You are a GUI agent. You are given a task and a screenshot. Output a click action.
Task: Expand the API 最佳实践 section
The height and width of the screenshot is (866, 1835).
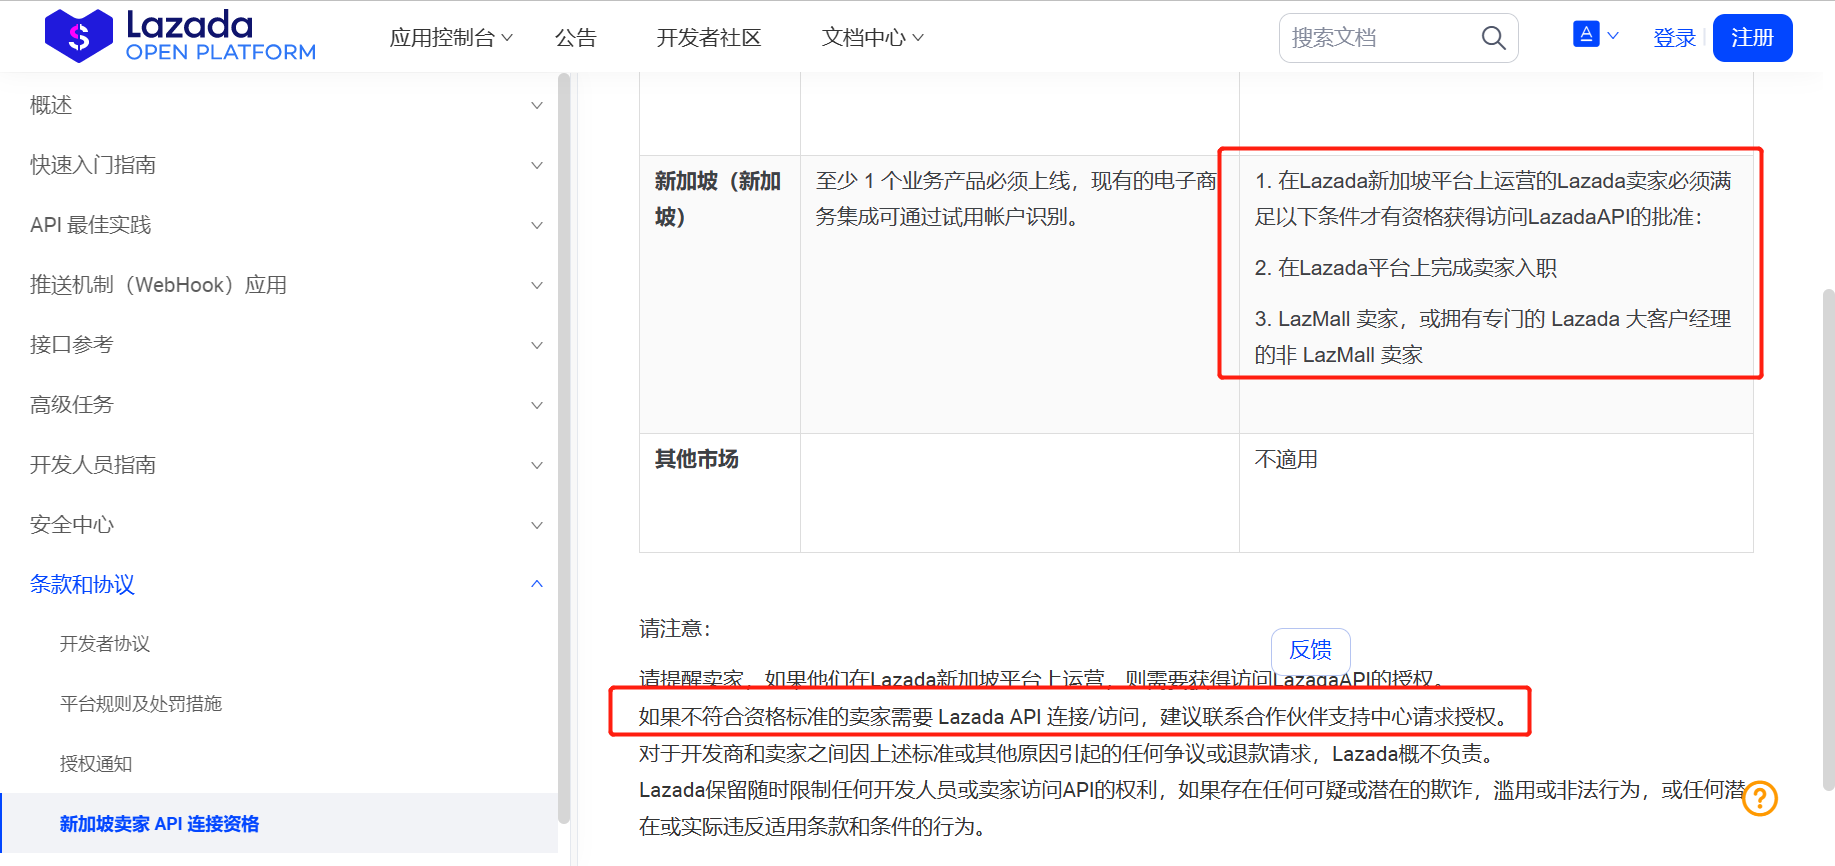[x=286, y=225]
